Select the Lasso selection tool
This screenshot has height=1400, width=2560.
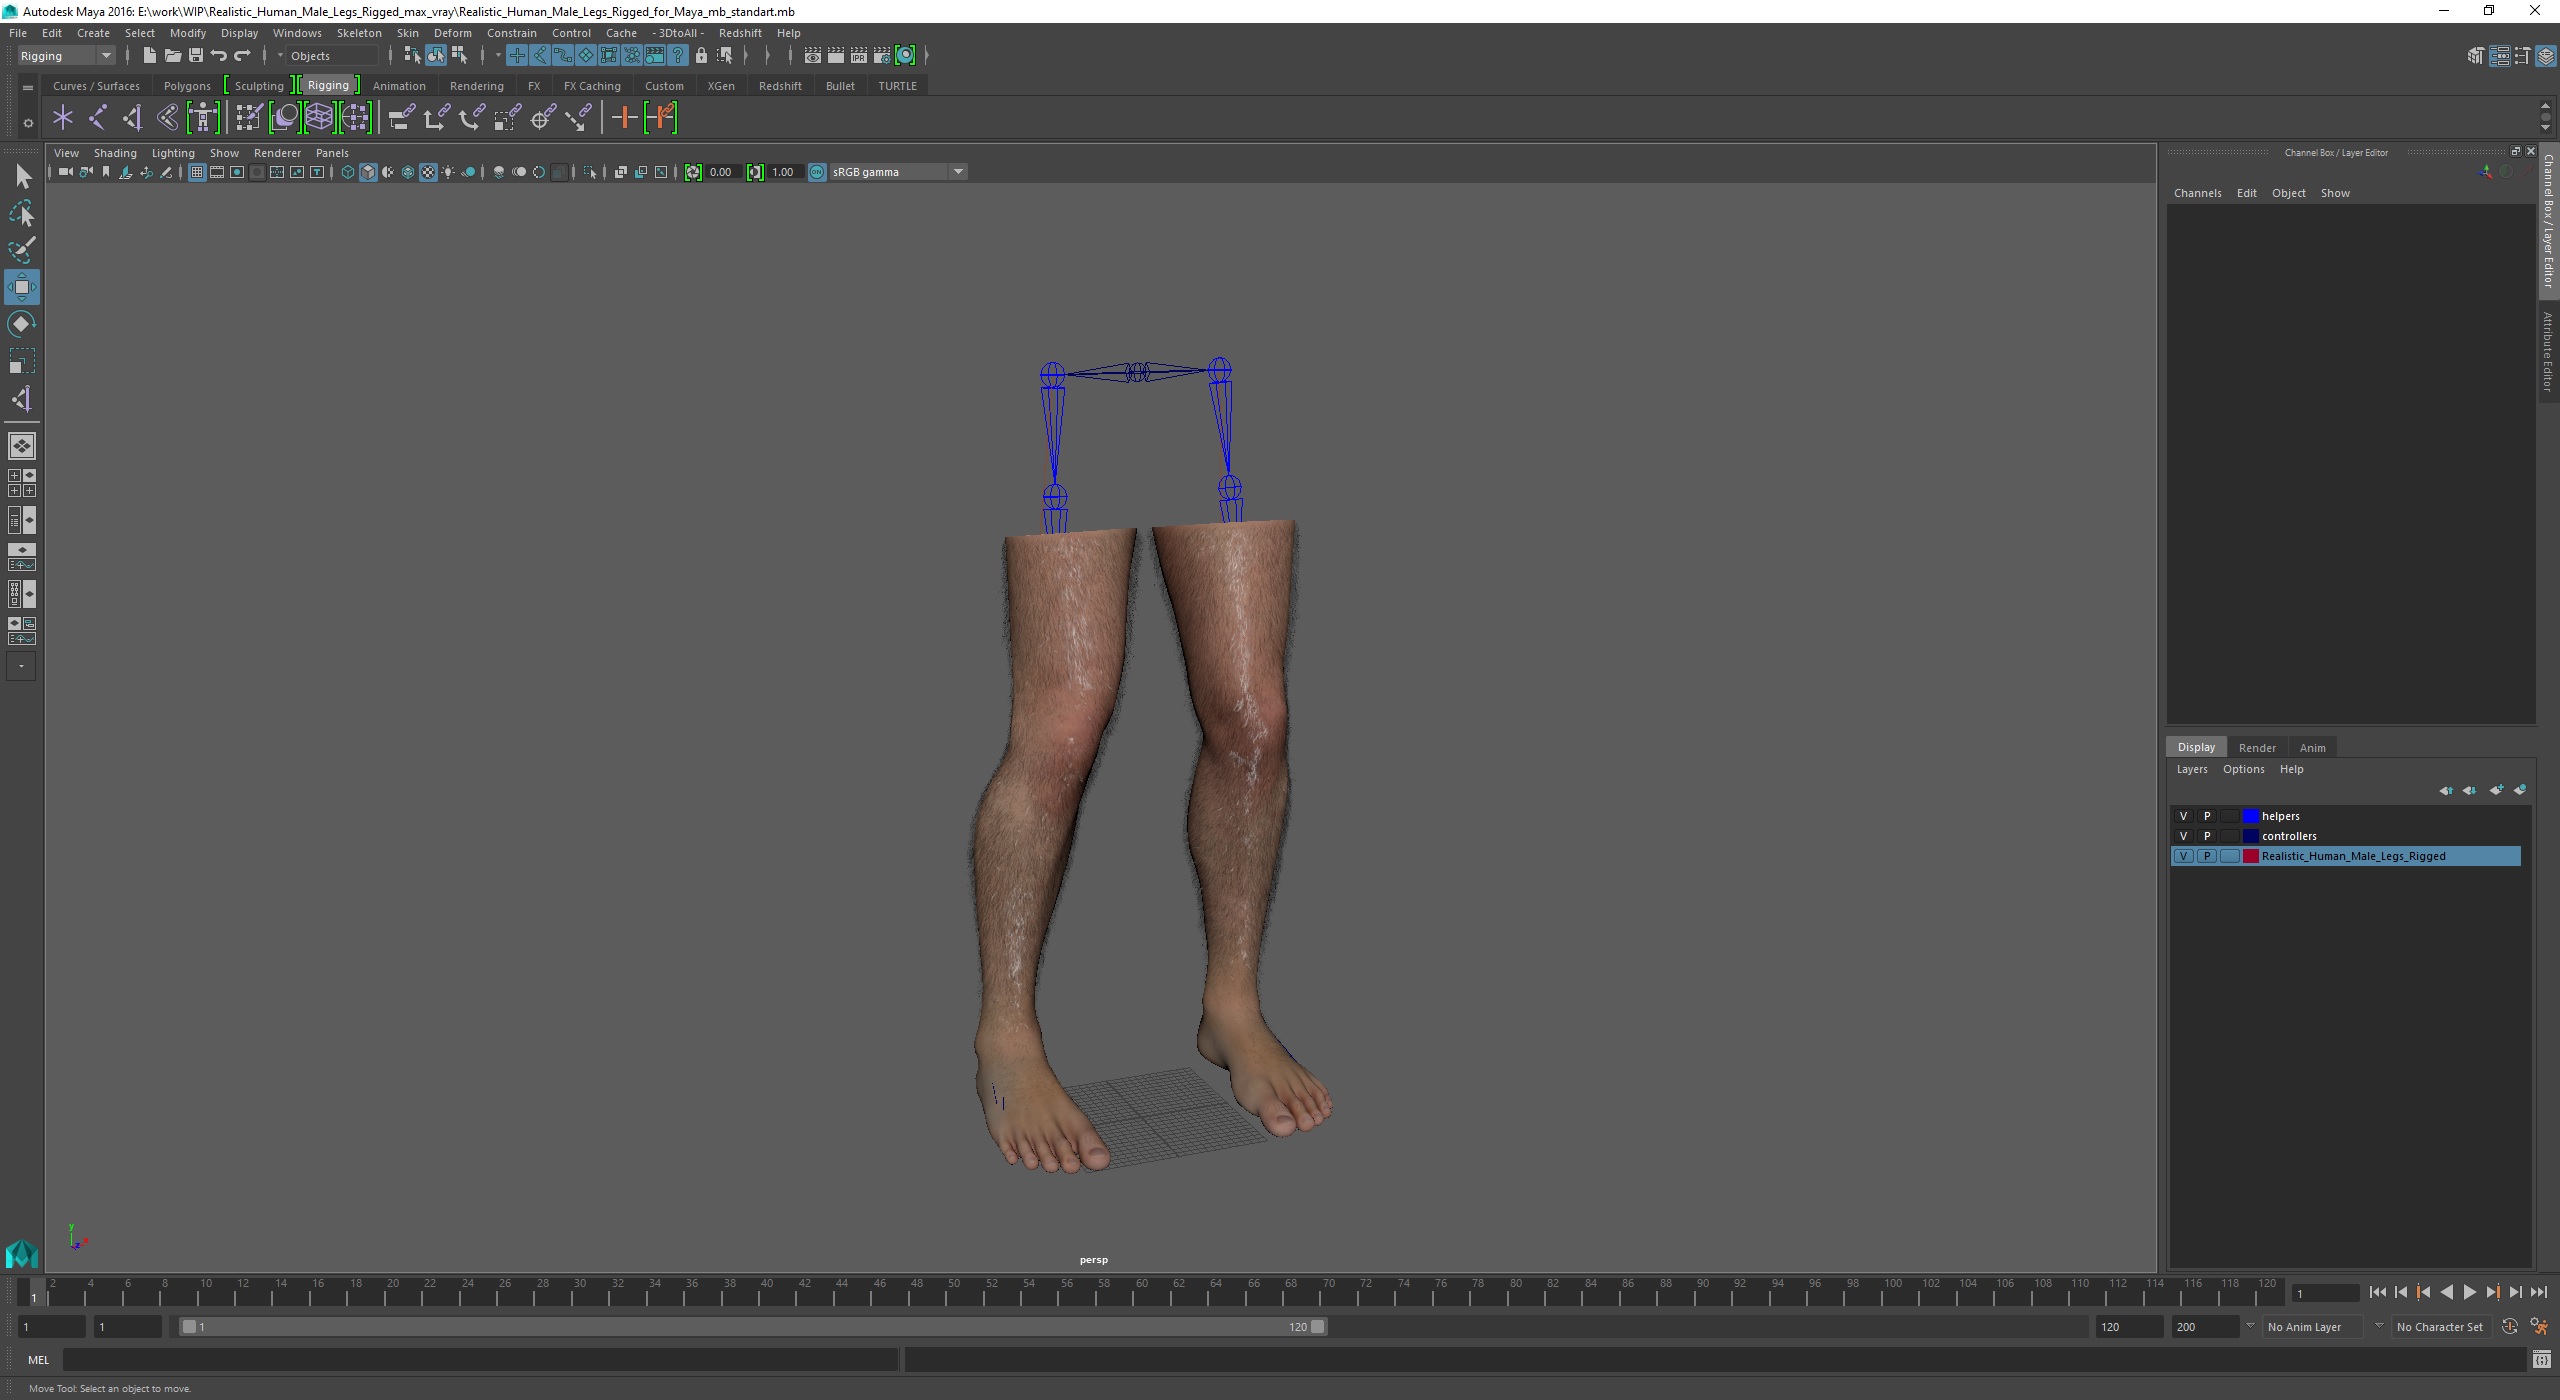pos(21,213)
